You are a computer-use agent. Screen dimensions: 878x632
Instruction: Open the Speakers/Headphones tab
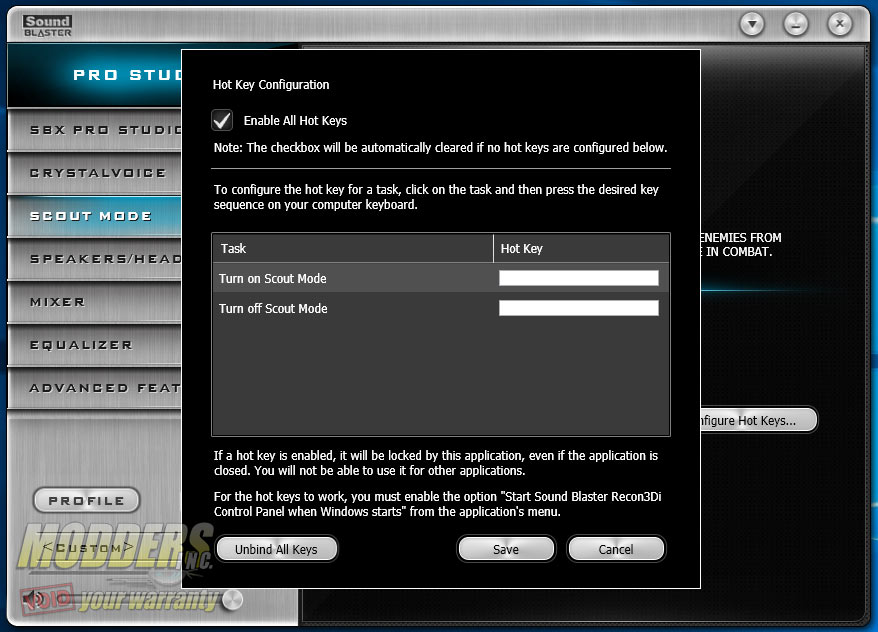point(95,259)
